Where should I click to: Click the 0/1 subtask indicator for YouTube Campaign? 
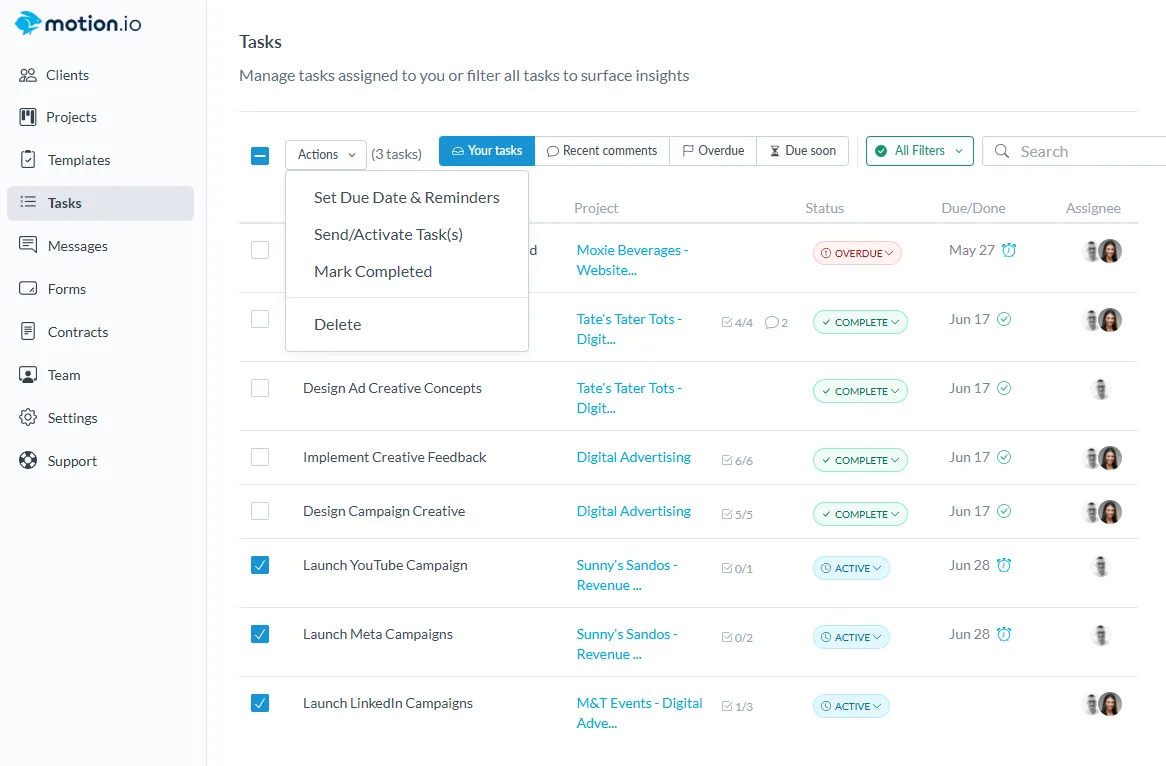(737, 568)
